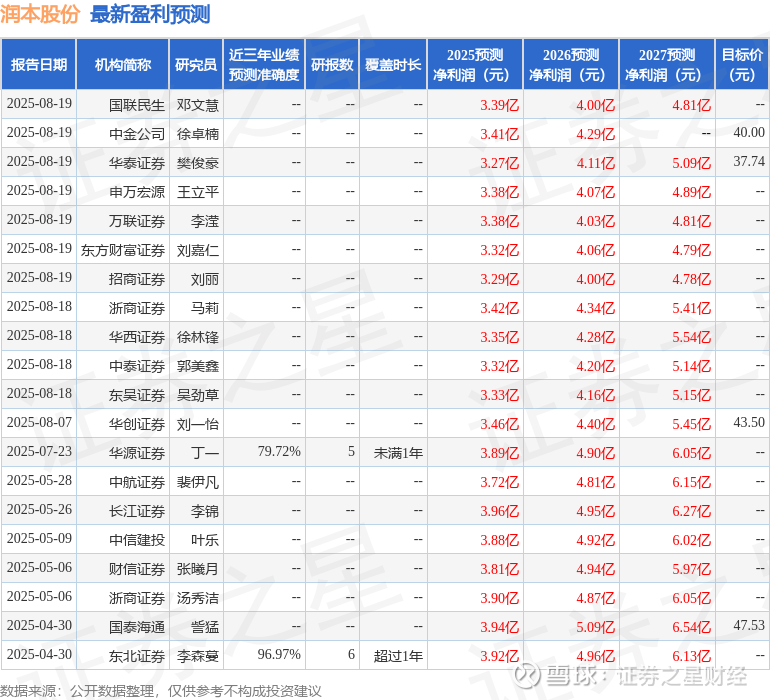The width and height of the screenshot is (770, 700).
Task: Click institution name 国泰海通
Action: (137, 626)
